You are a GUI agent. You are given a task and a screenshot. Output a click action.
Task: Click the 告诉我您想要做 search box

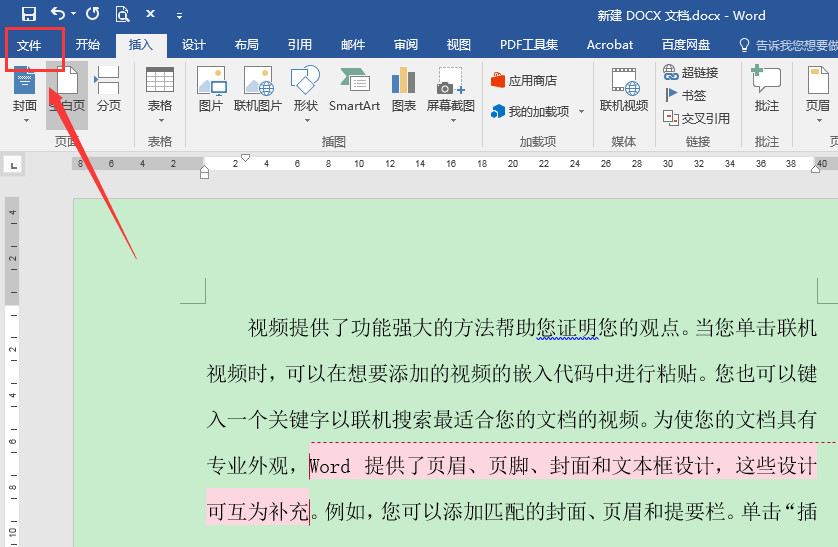(x=788, y=45)
